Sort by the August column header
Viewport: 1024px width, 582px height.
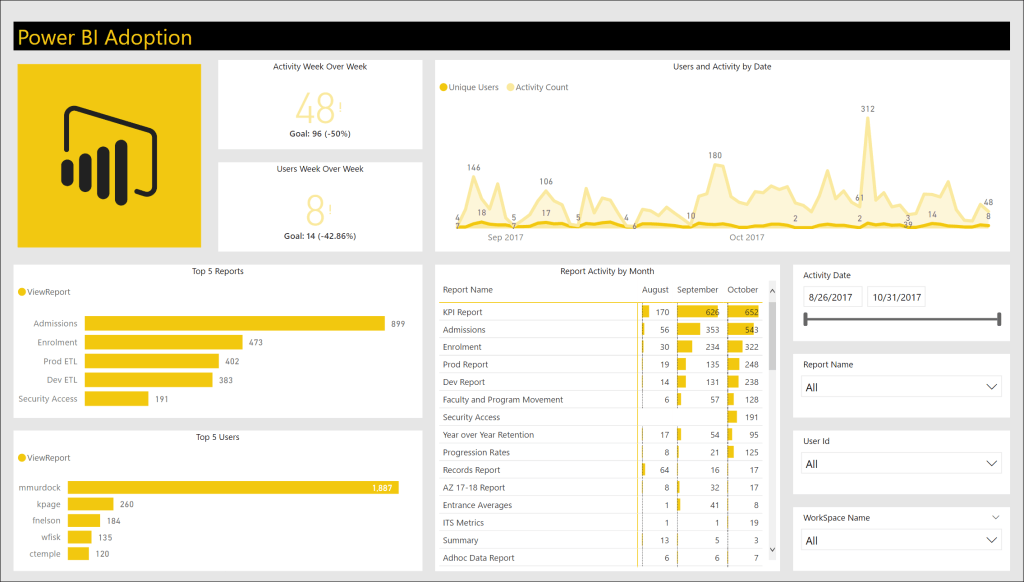coord(655,290)
